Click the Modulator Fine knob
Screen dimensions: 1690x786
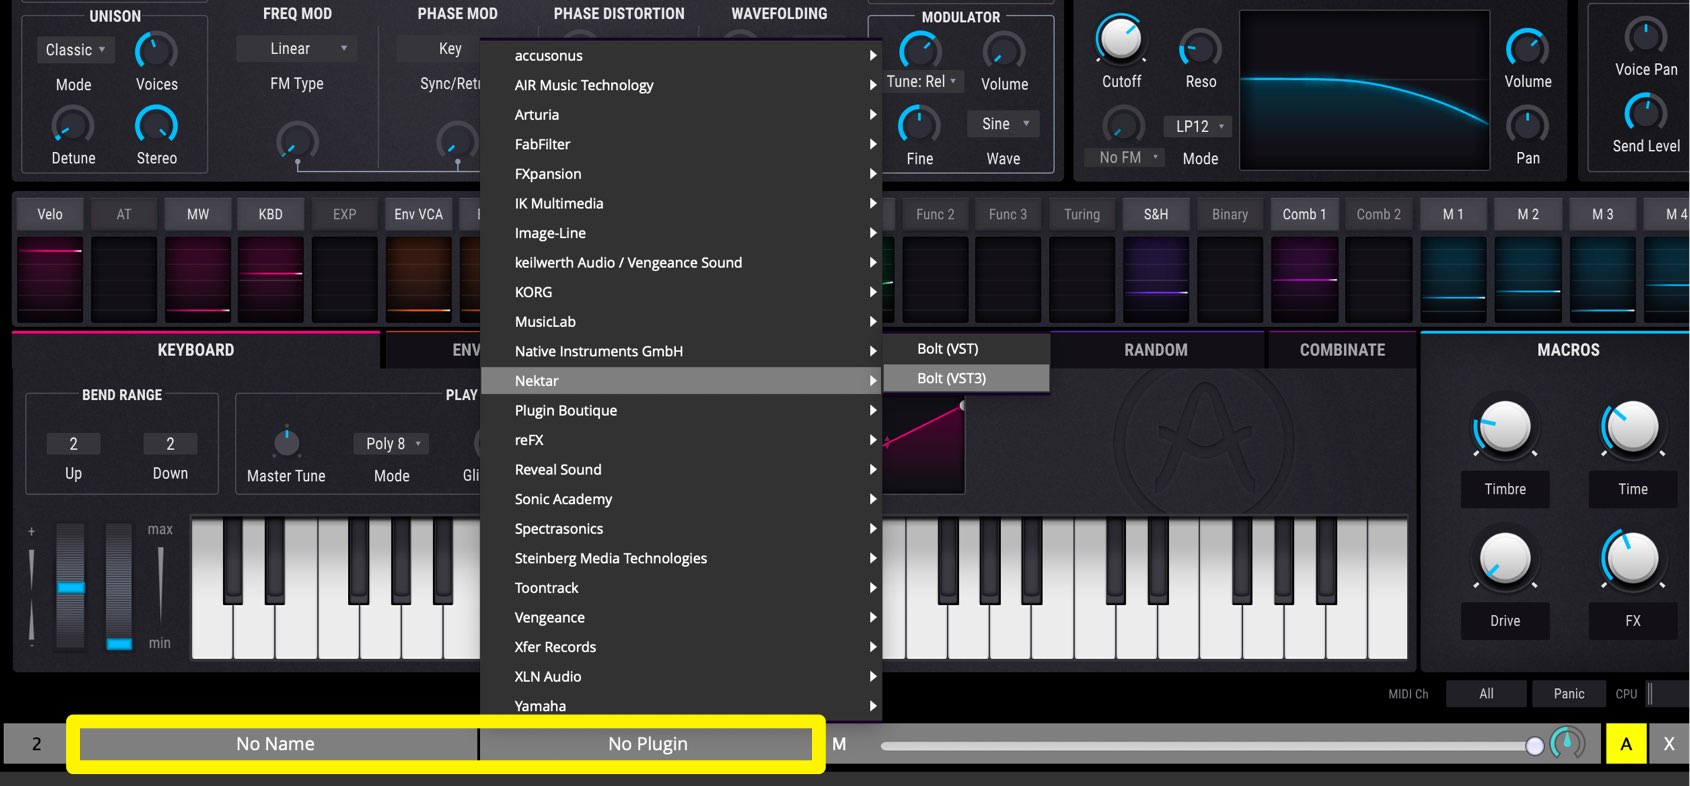click(x=919, y=126)
